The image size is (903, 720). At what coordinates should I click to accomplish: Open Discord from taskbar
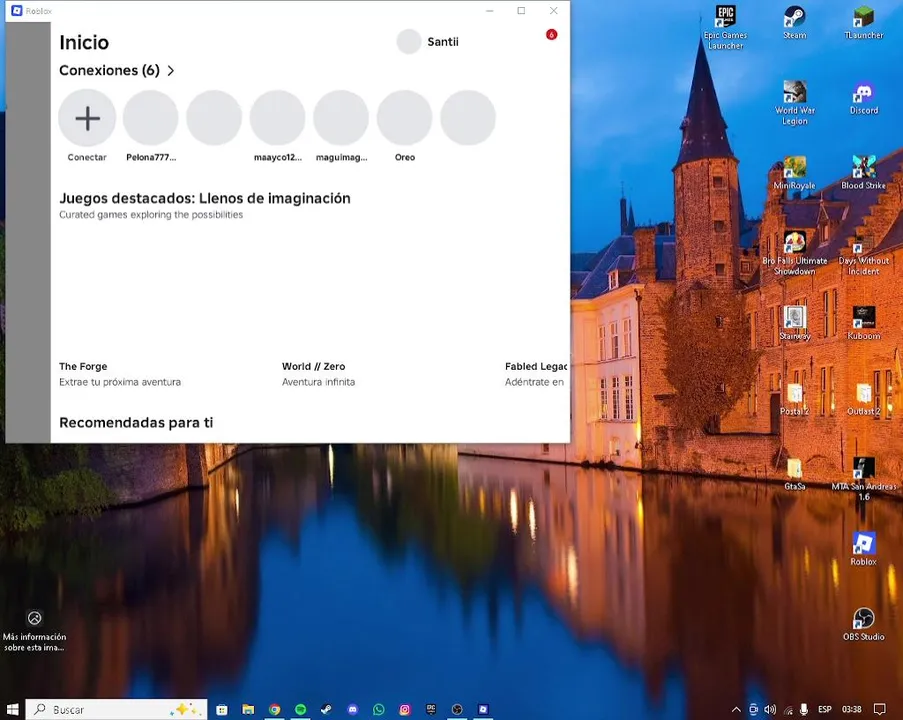352,709
